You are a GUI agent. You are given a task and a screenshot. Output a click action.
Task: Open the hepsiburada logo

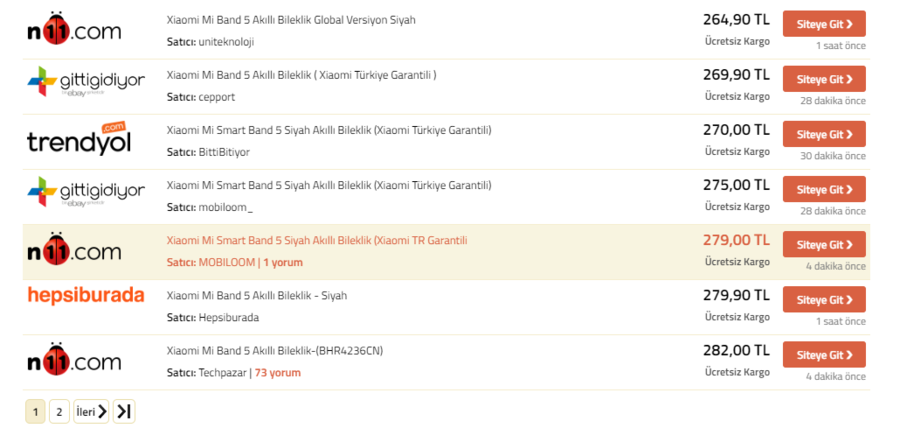pos(86,296)
